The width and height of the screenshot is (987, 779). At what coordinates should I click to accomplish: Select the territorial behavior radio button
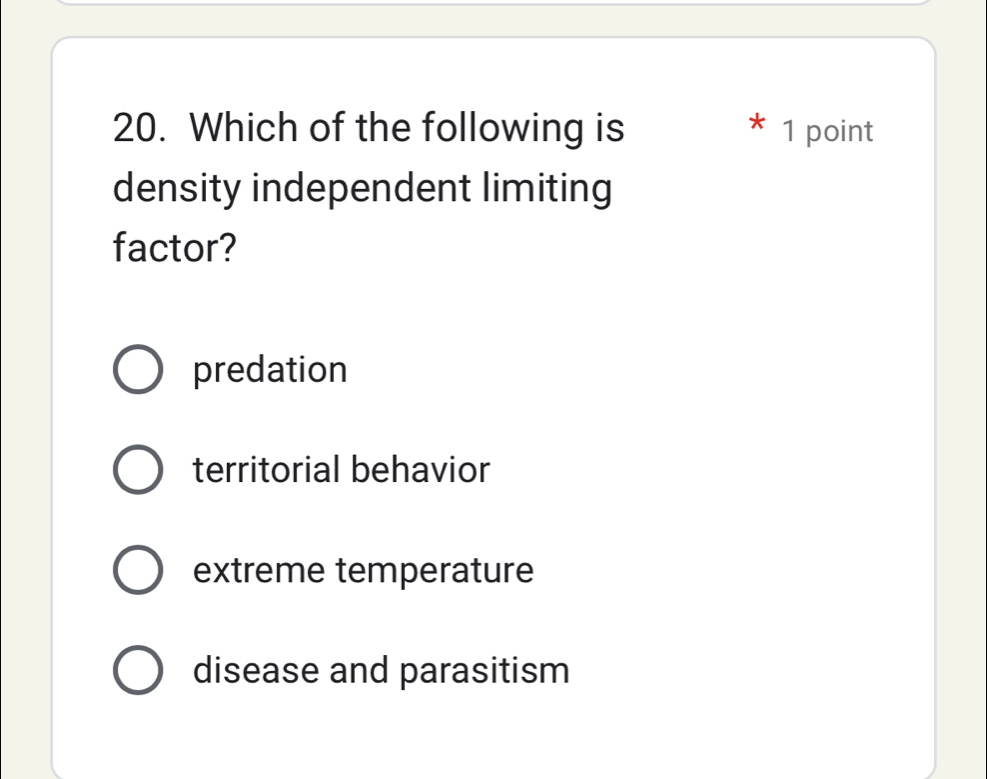[138, 469]
